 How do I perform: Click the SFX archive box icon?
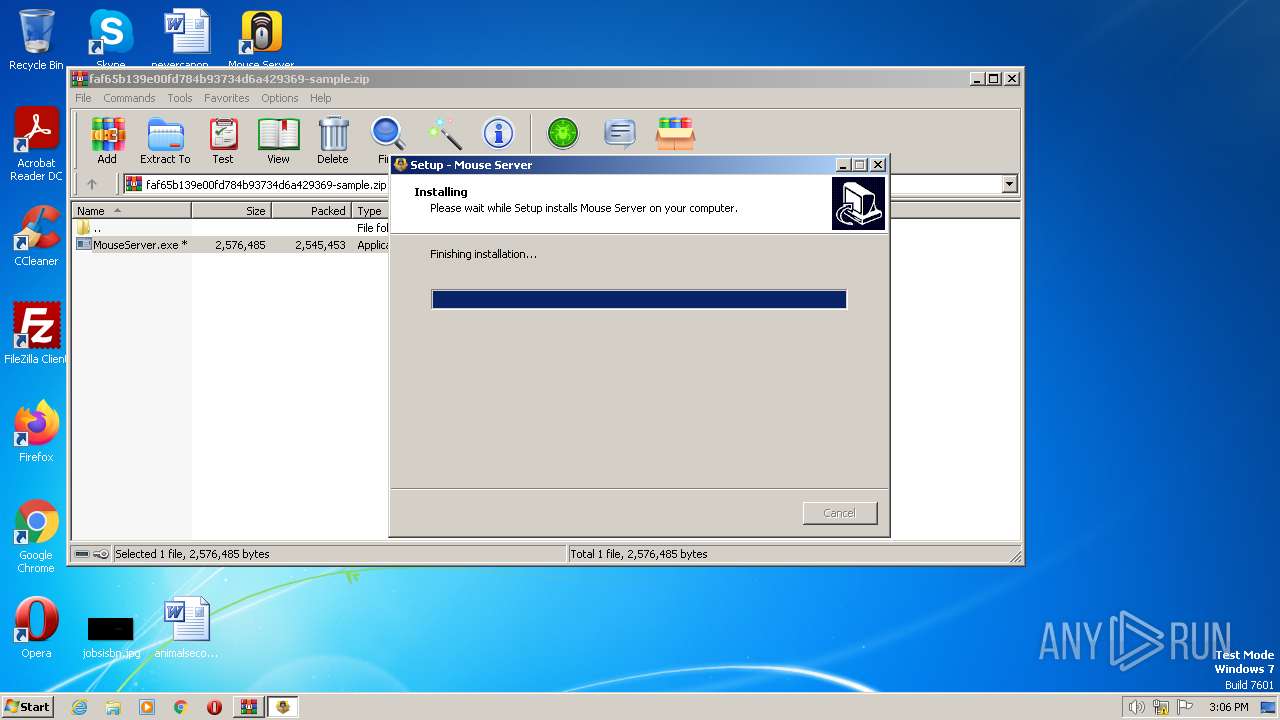(676, 133)
